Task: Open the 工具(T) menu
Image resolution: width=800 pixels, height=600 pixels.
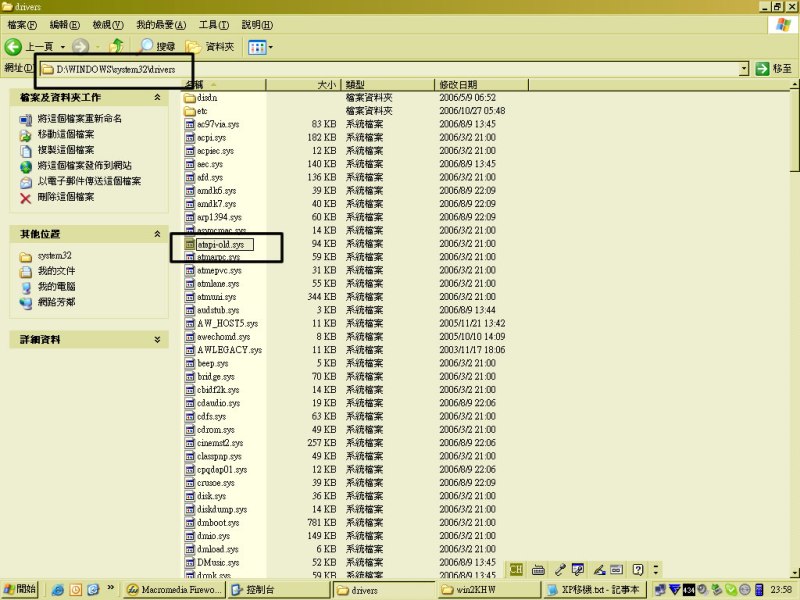Action: 214,24
